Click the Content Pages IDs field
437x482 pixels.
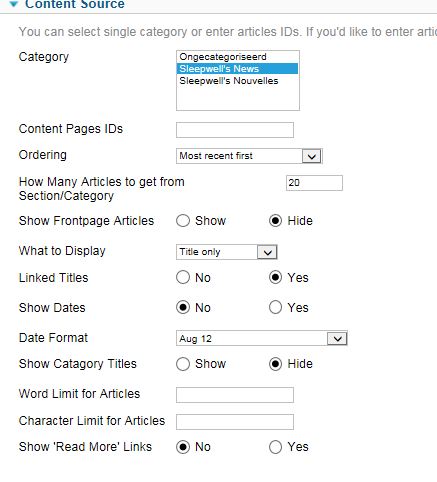(x=235, y=130)
